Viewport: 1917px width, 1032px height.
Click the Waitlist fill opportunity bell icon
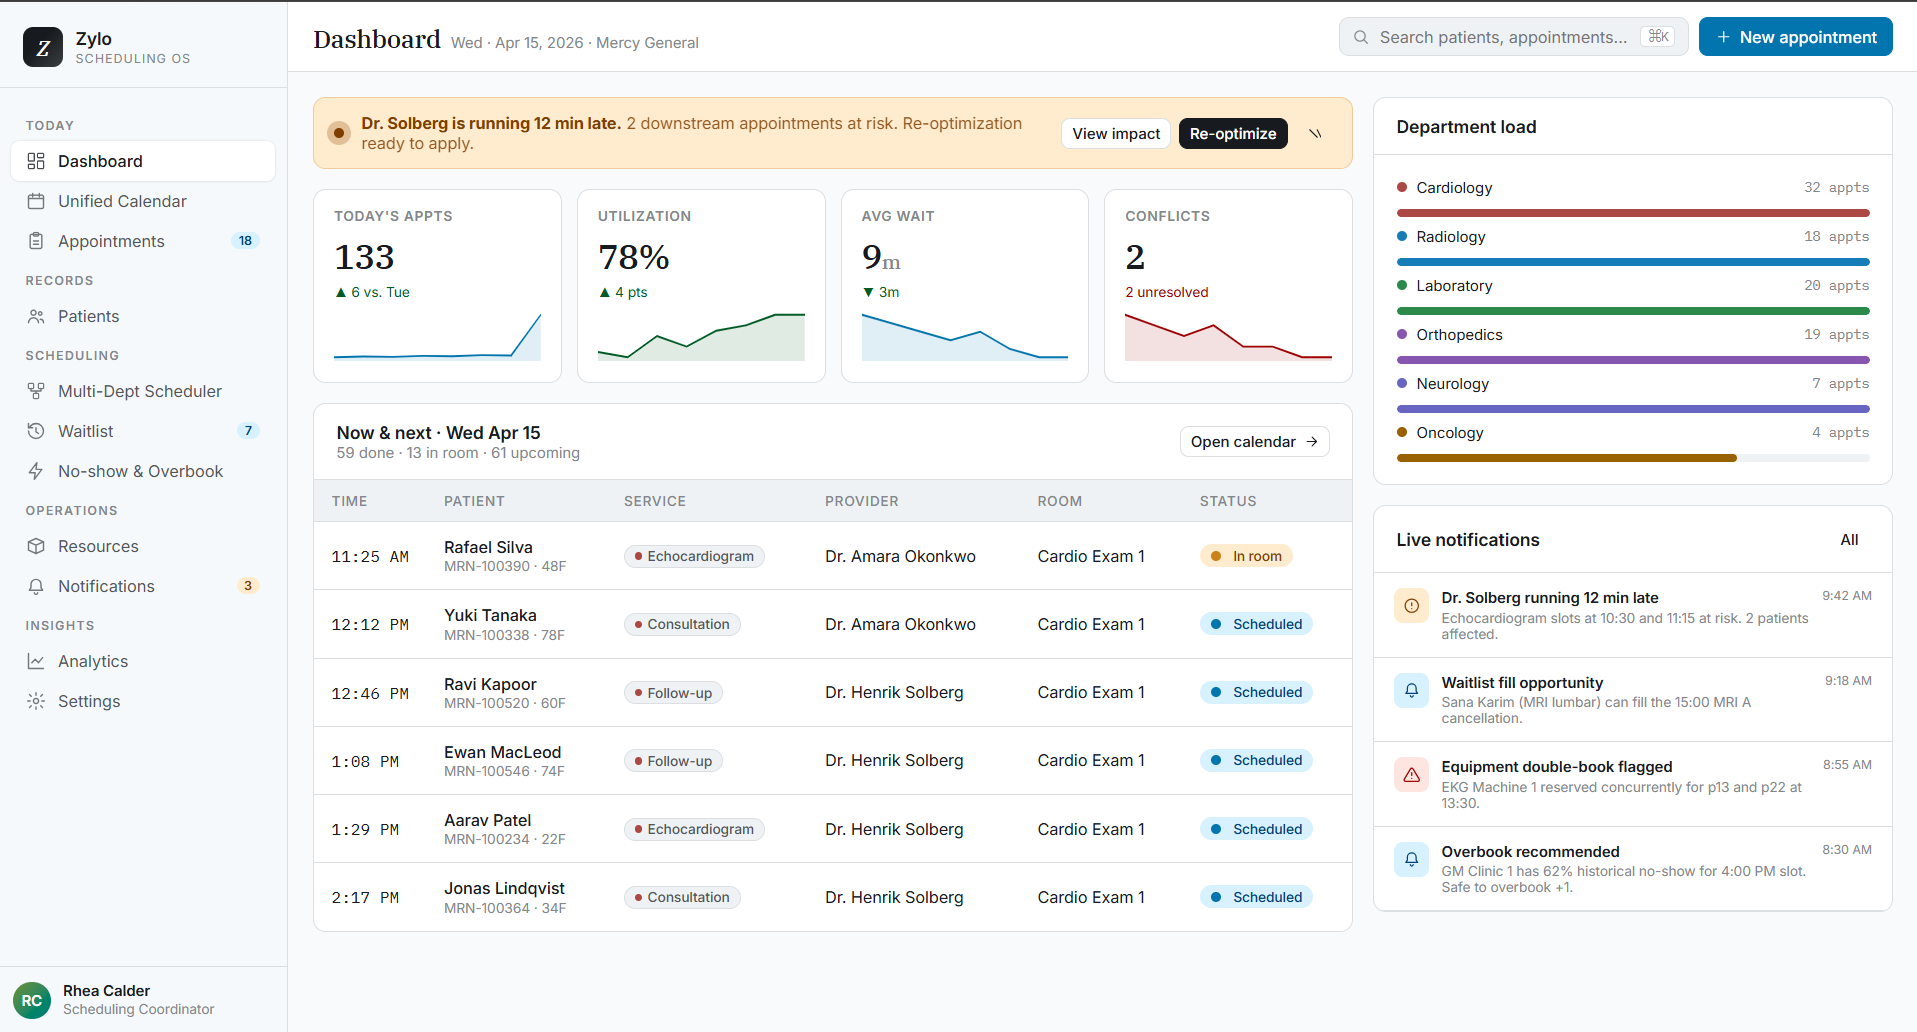(x=1411, y=690)
